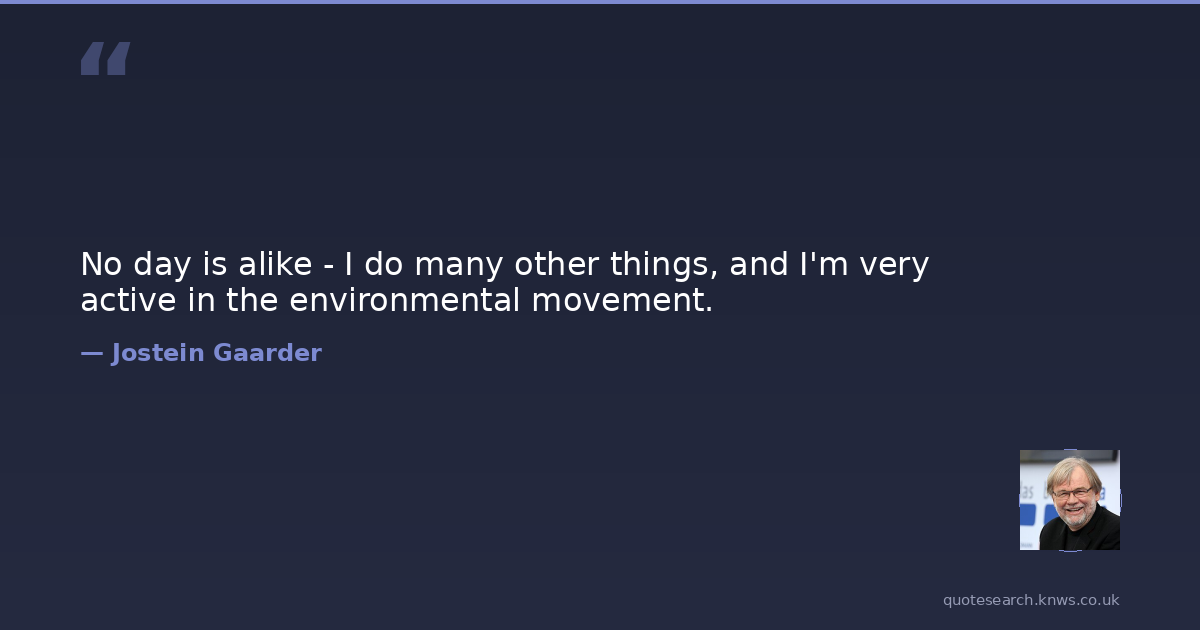The image size is (1200, 630).
Task: Click Jostein Gaarder's portrait photo
Action: 1069,500
